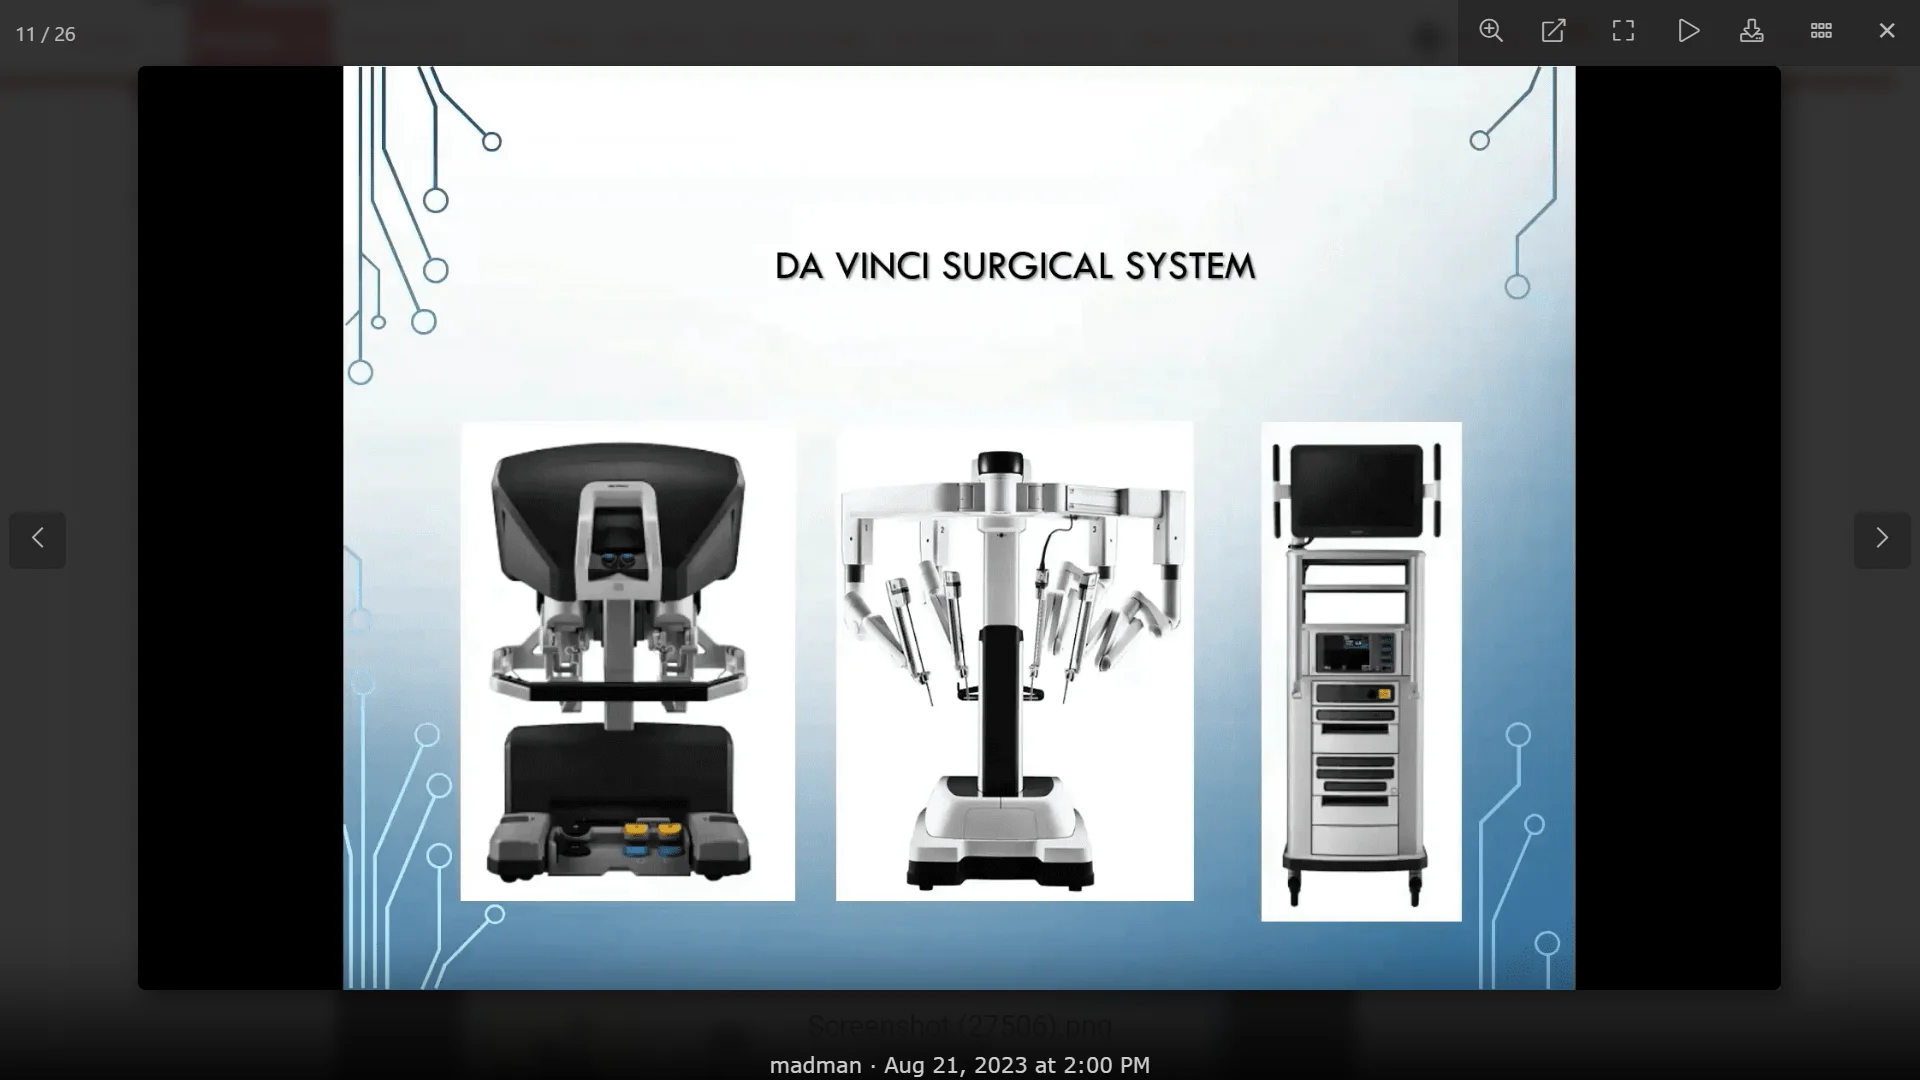Zoom in with the magnifier icon
1920x1080 pixels.
click(x=1491, y=31)
